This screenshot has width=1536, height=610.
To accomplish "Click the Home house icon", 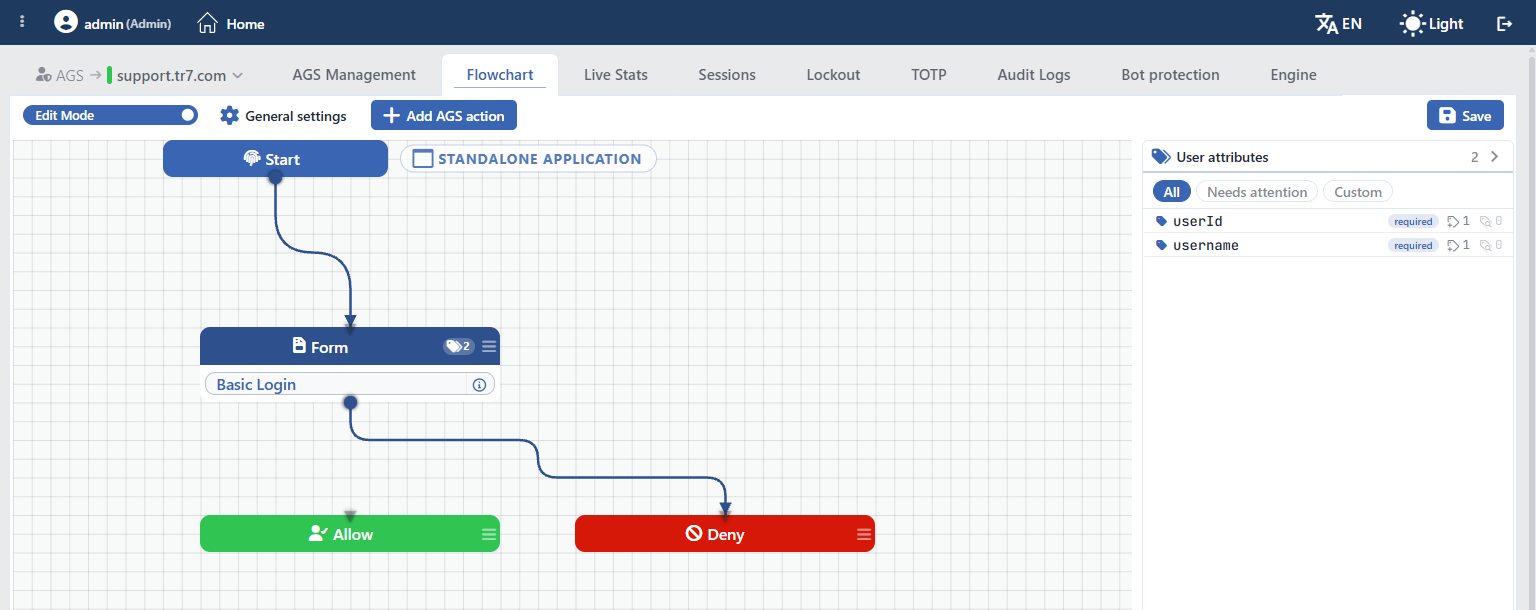I will pyautogui.click(x=207, y=23).
